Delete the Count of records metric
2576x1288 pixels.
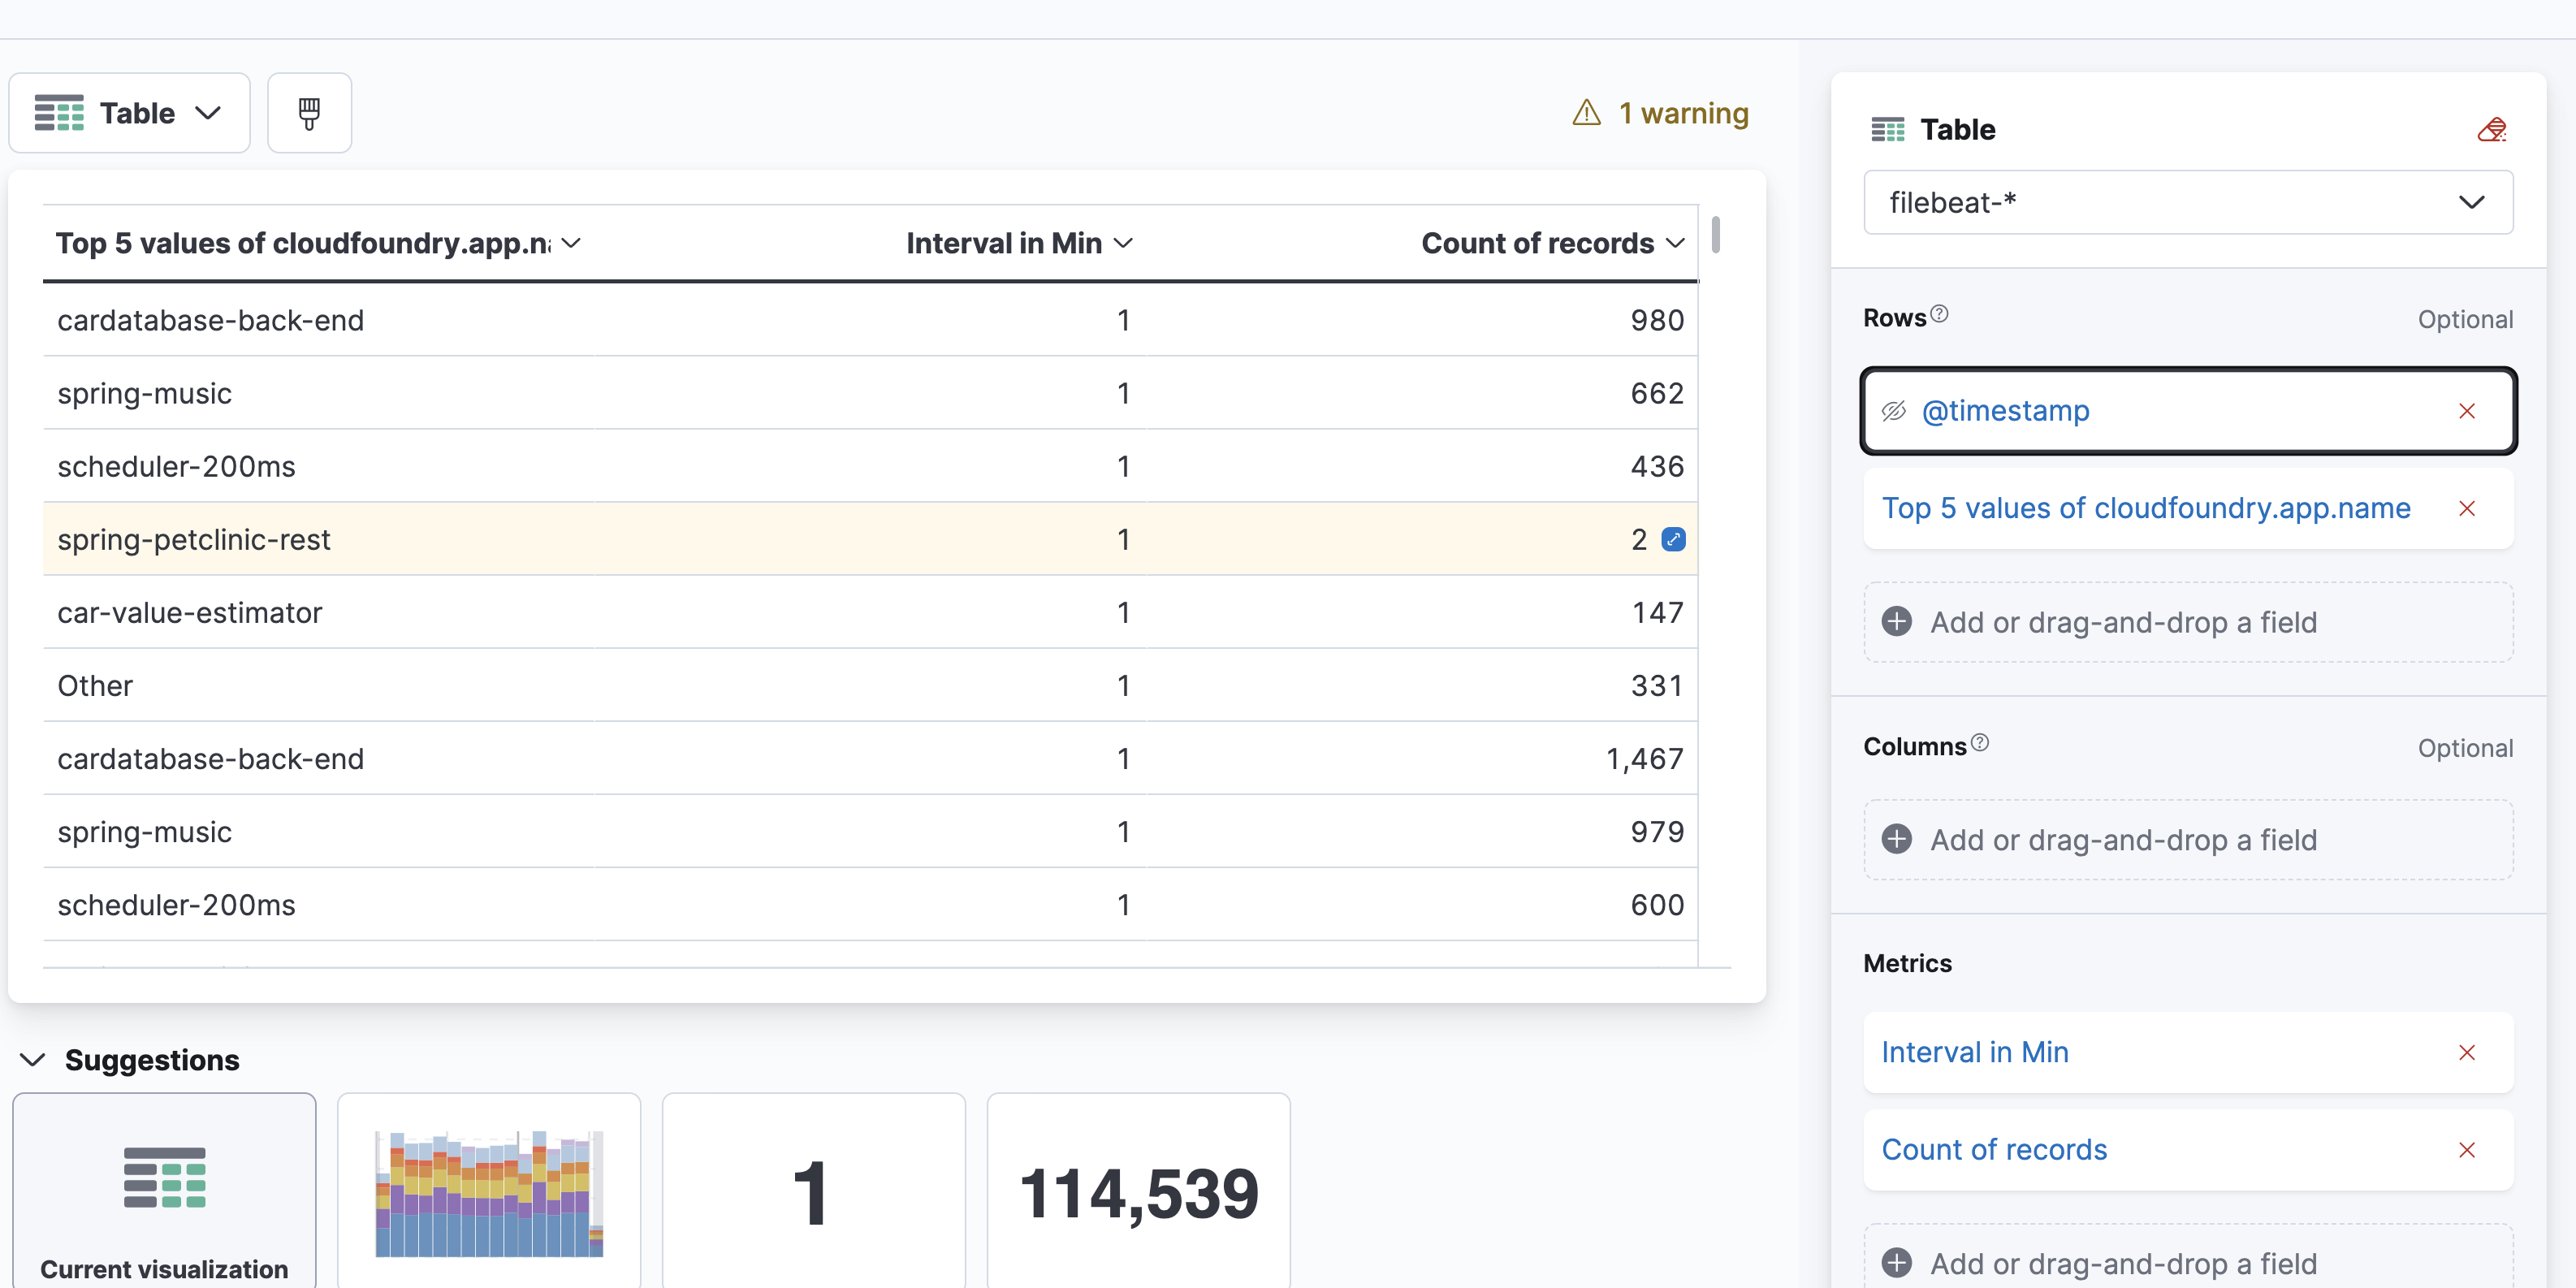(2466, 1150)
